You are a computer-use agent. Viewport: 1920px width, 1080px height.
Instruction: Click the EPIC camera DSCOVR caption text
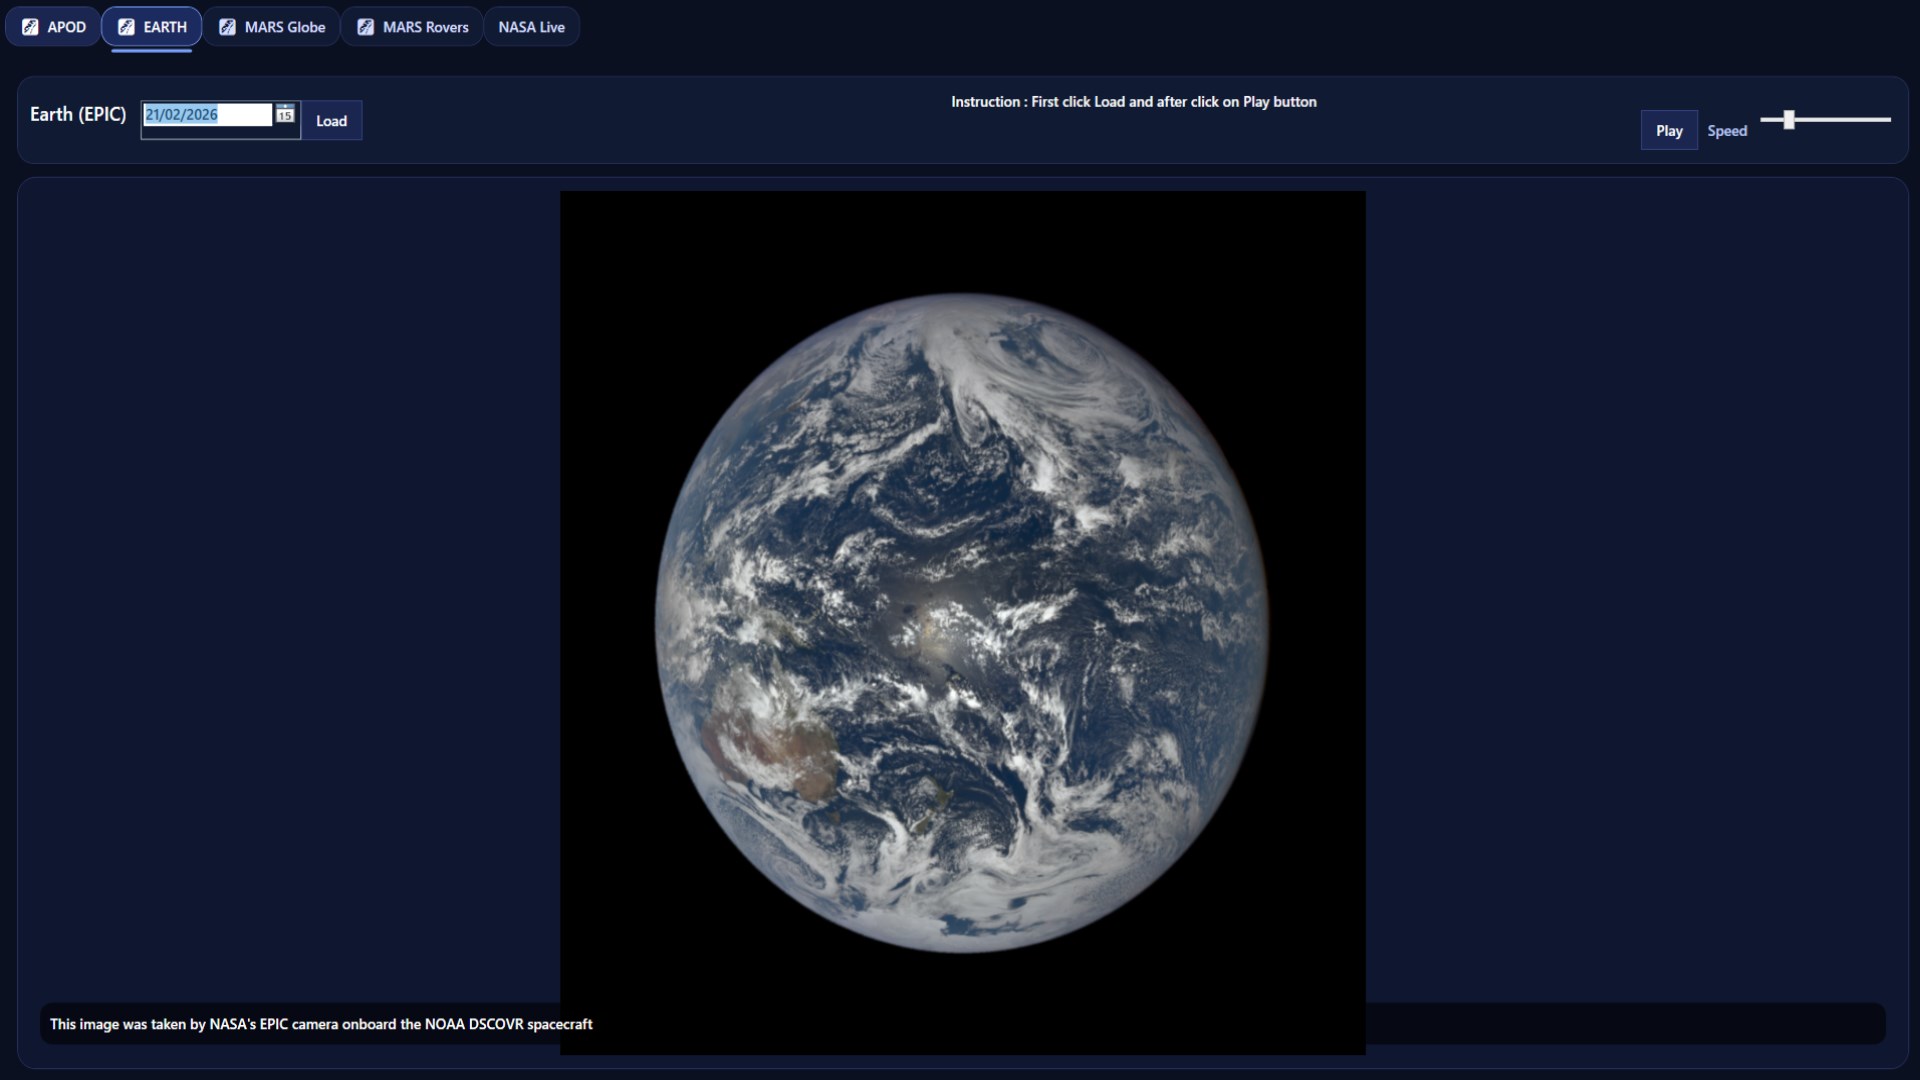coord(321,1024)
